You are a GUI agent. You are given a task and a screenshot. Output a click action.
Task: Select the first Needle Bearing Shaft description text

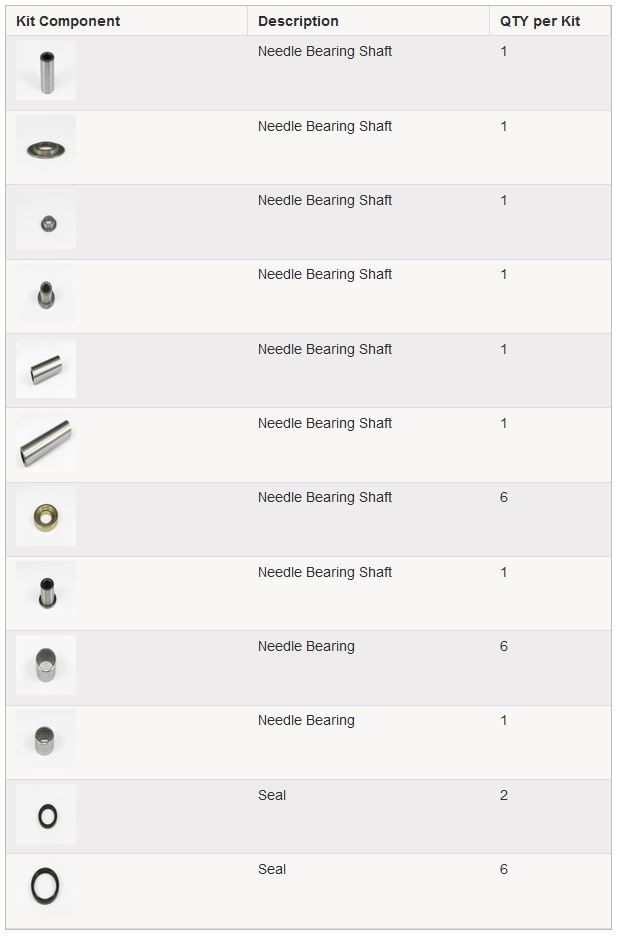pos(325,51)
